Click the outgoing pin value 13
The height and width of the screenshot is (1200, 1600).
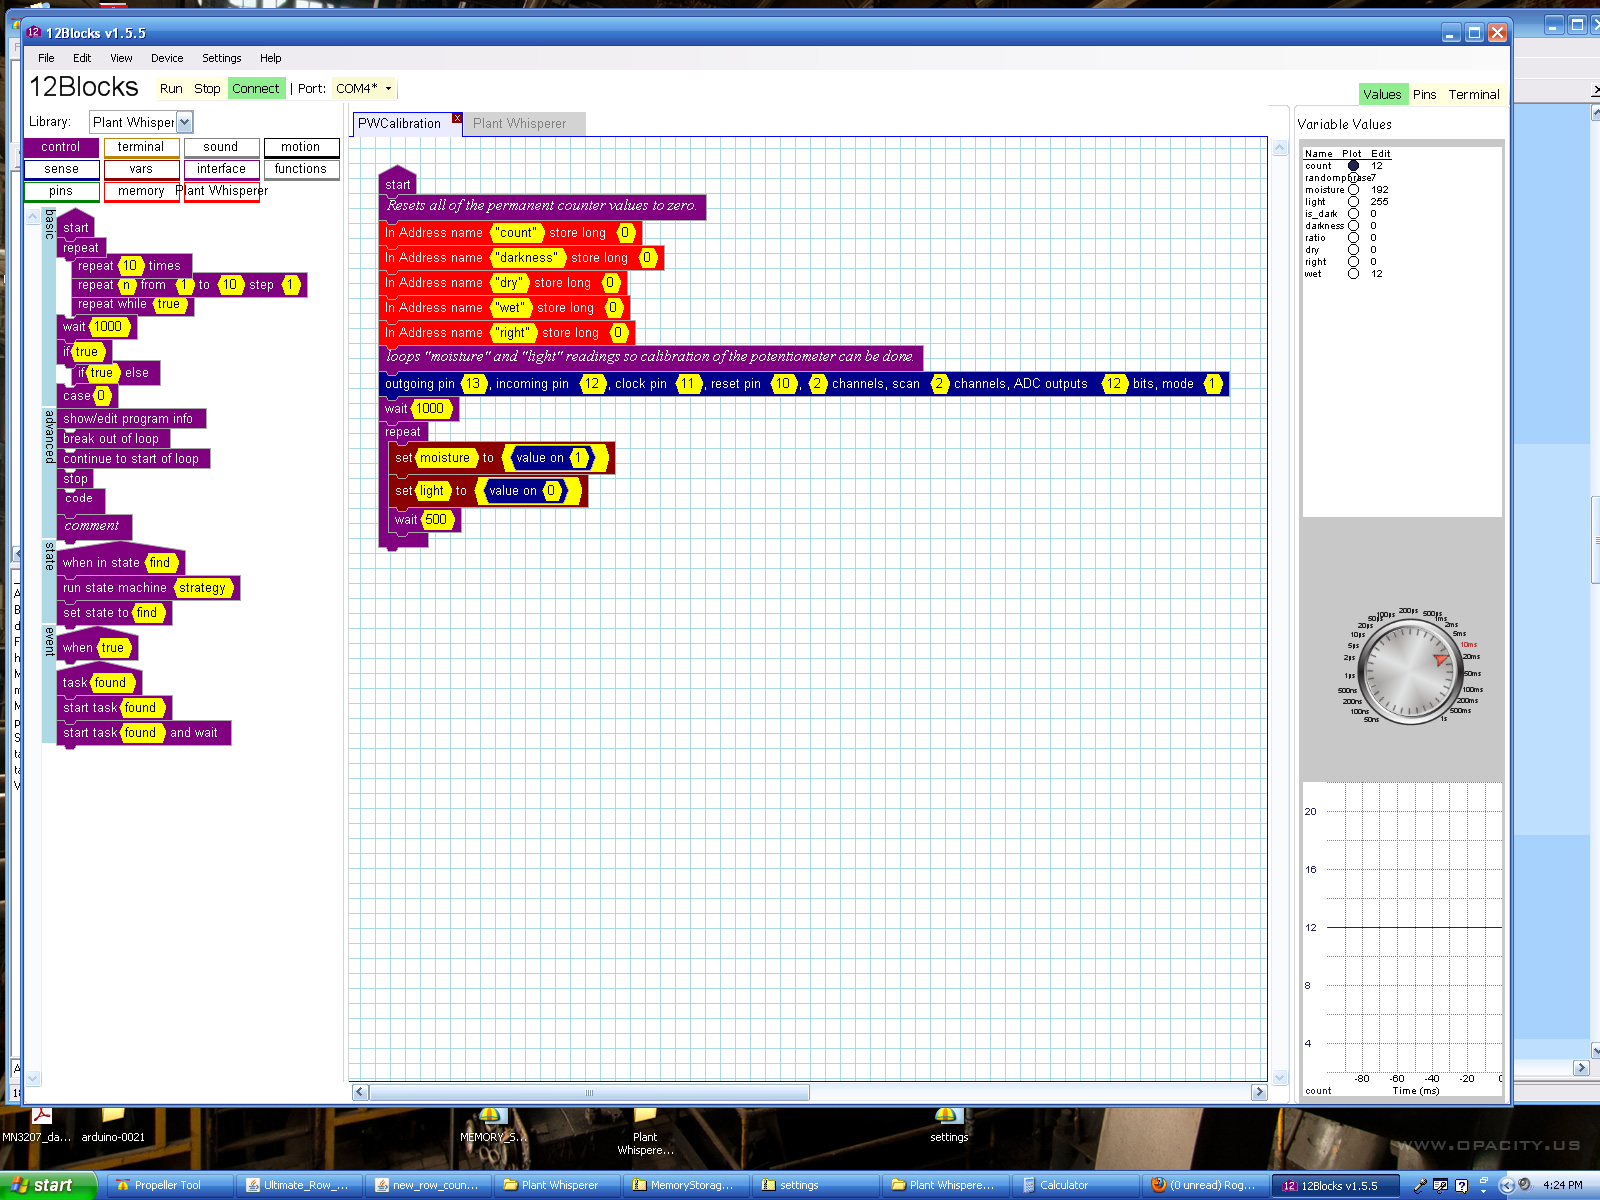473,384
